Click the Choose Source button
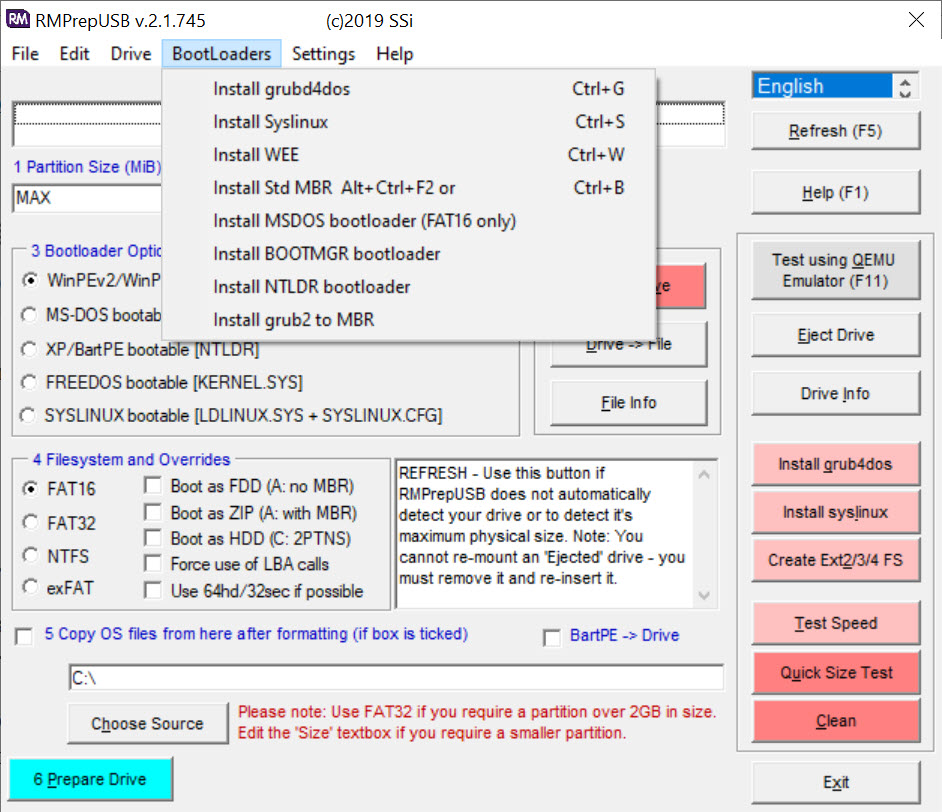The height and width of the screenshot is (812, 942). (x=147, y=723)
